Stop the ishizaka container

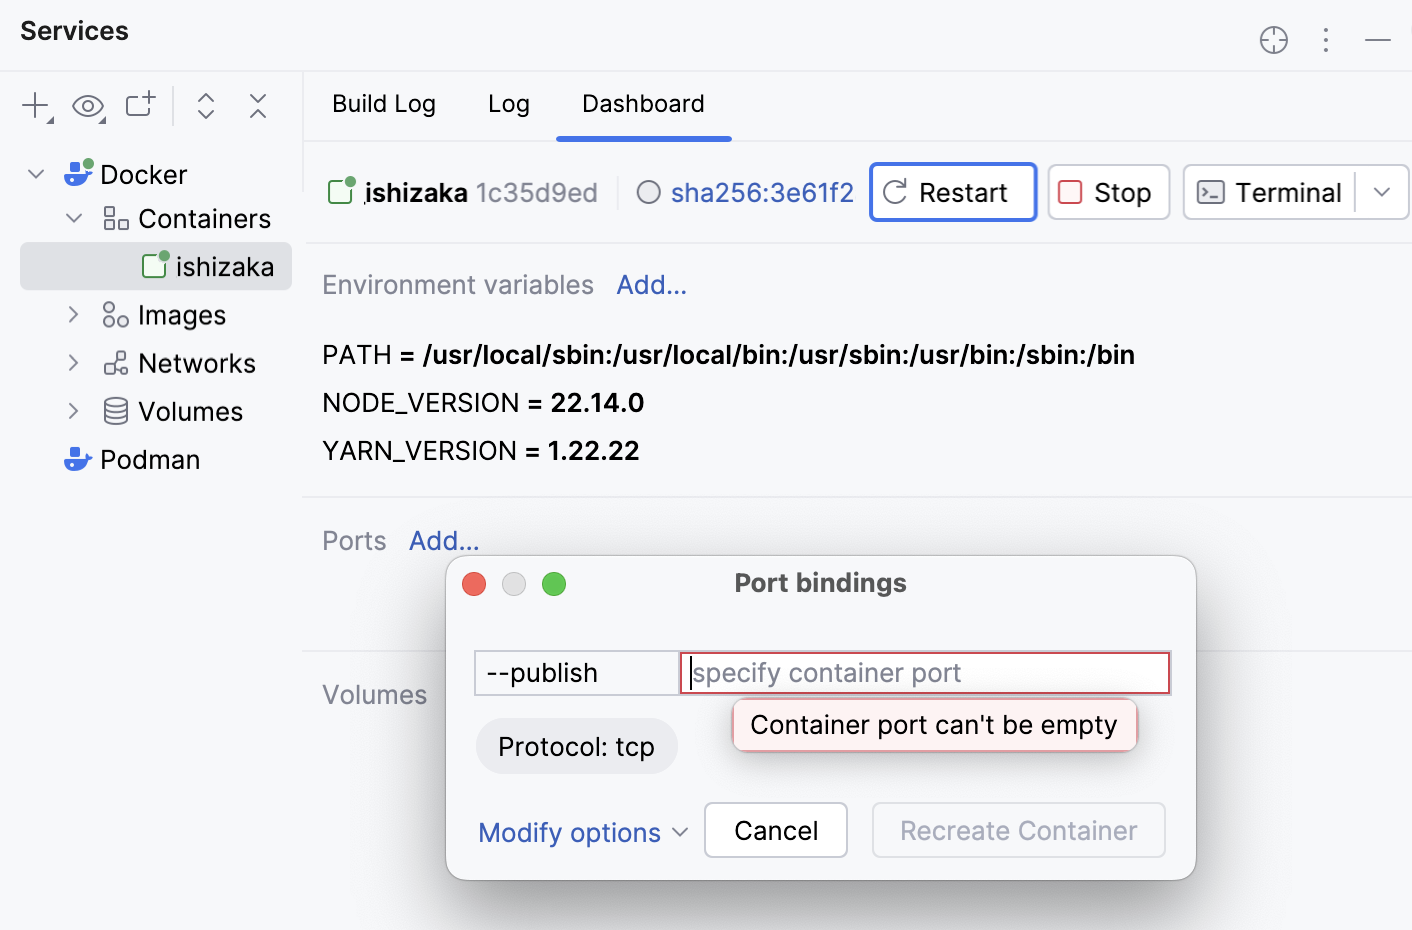click(1107, 192)
